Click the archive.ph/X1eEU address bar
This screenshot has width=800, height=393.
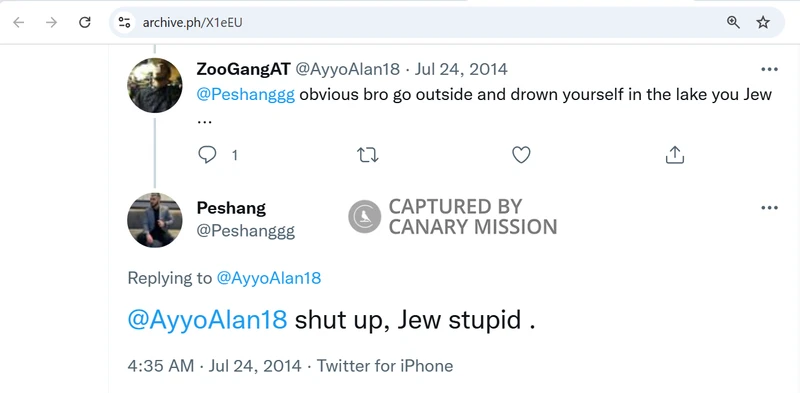click(x=429, y=22)
